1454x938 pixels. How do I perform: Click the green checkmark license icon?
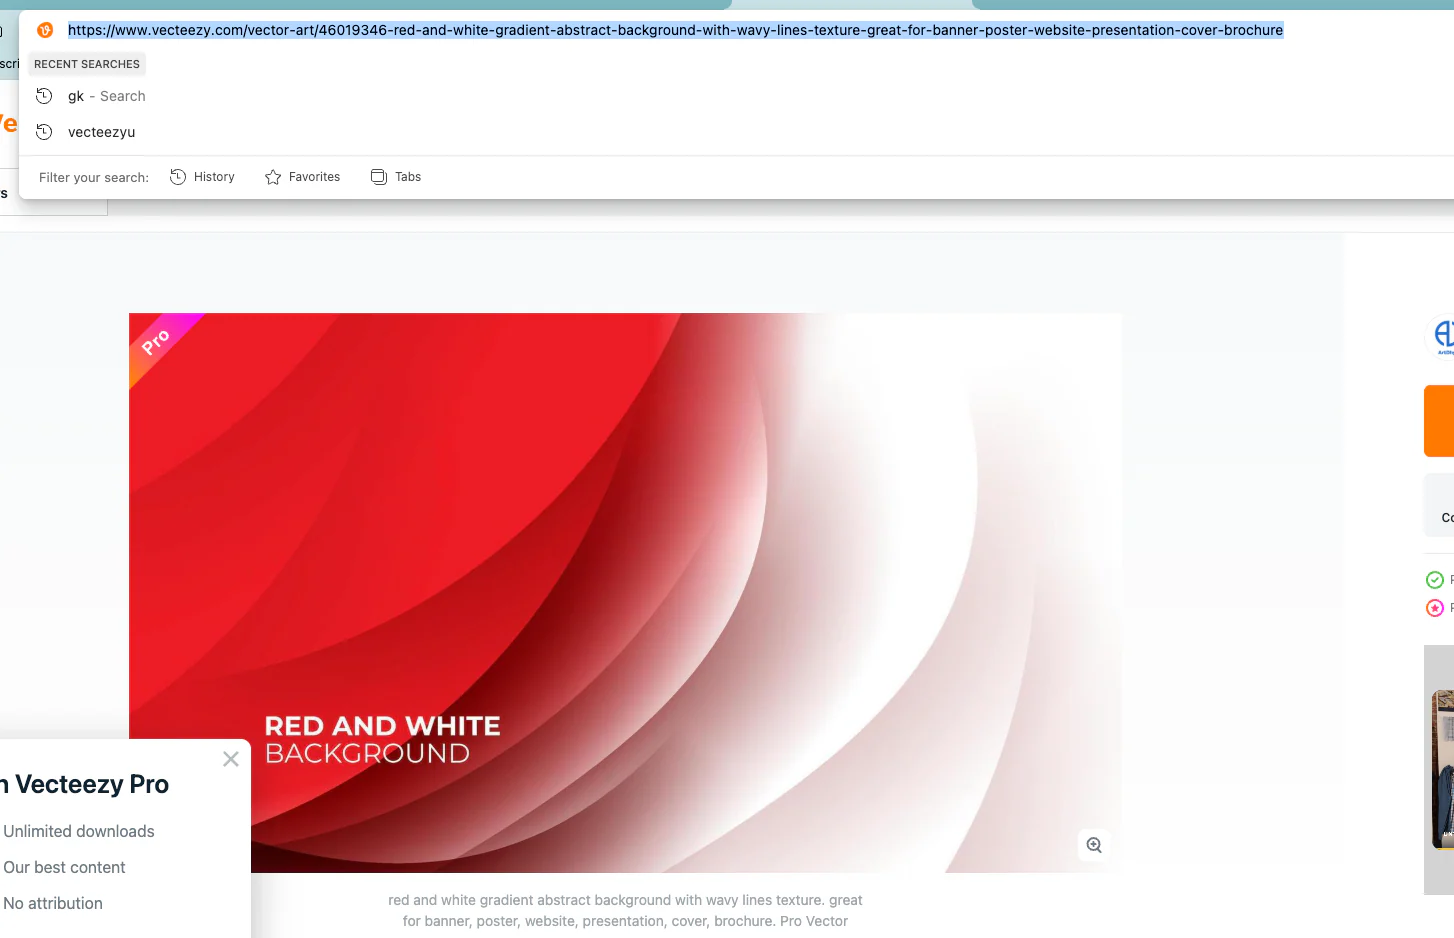[x=1435, y=580]
